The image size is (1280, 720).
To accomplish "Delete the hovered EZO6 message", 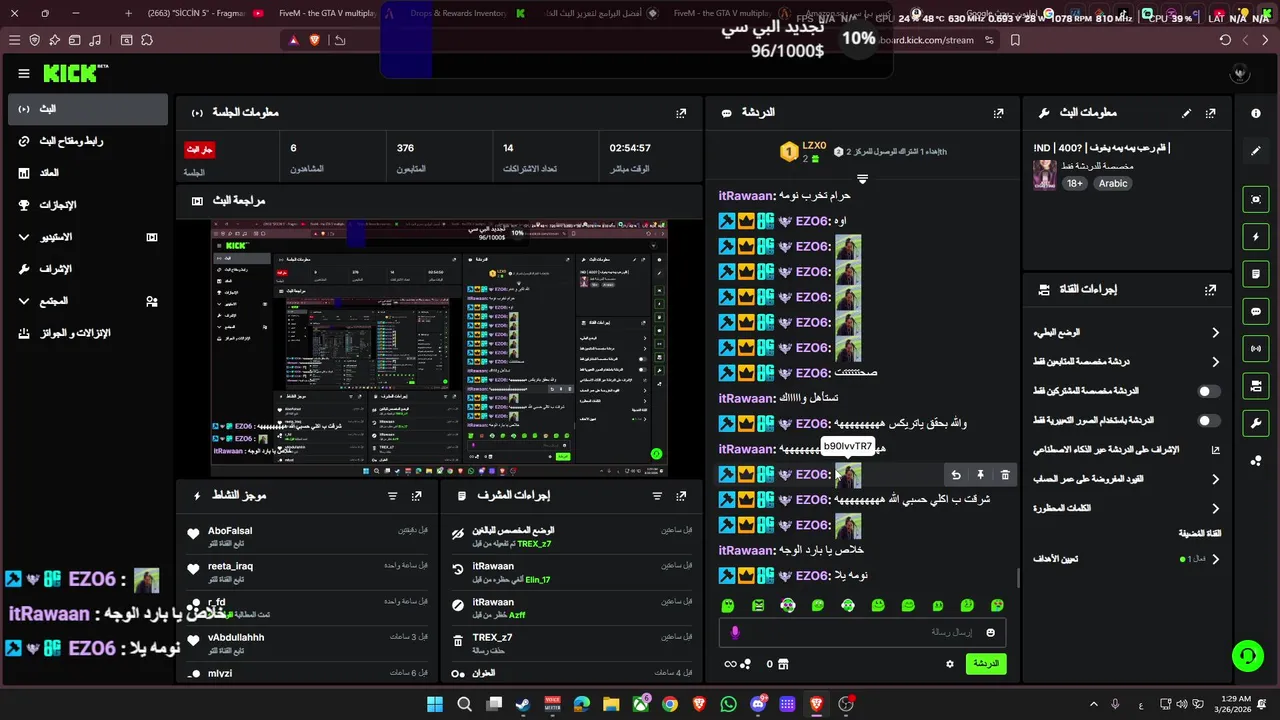I will click(1005, 475).
